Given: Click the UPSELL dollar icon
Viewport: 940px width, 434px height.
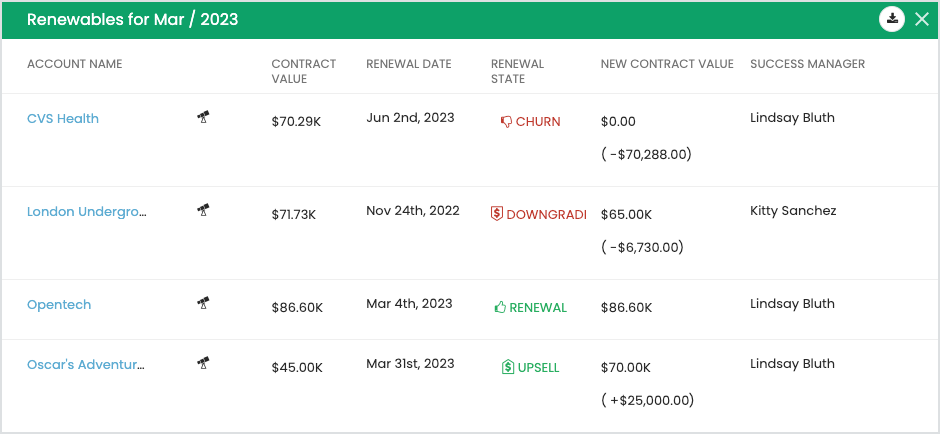Looking at the screenshot, I should (507, 368).
